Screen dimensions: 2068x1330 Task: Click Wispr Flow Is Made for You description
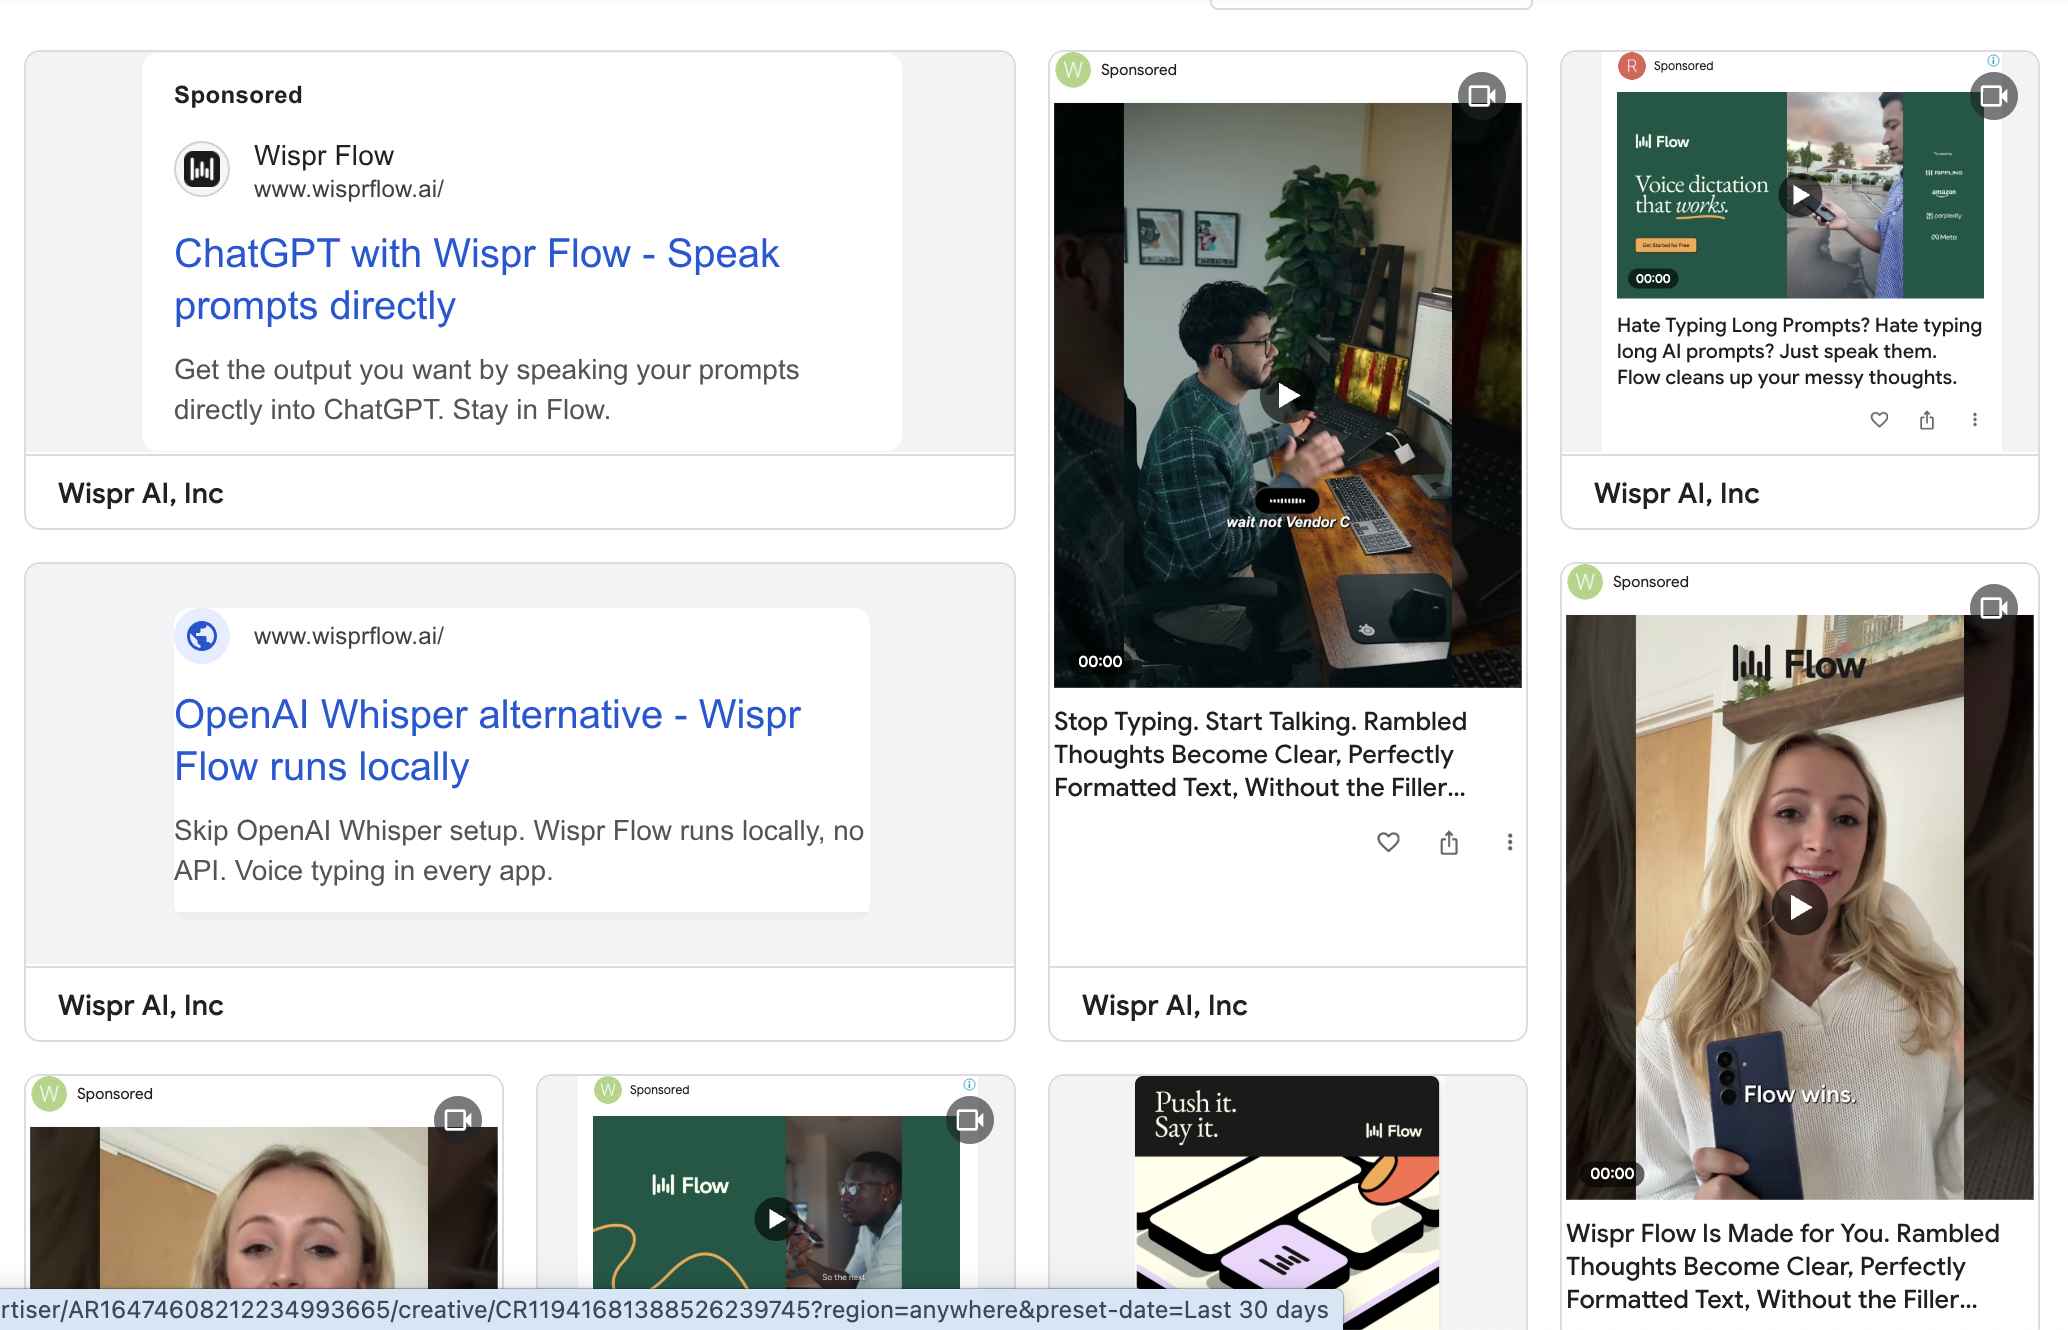[x=1783, y=1266]
